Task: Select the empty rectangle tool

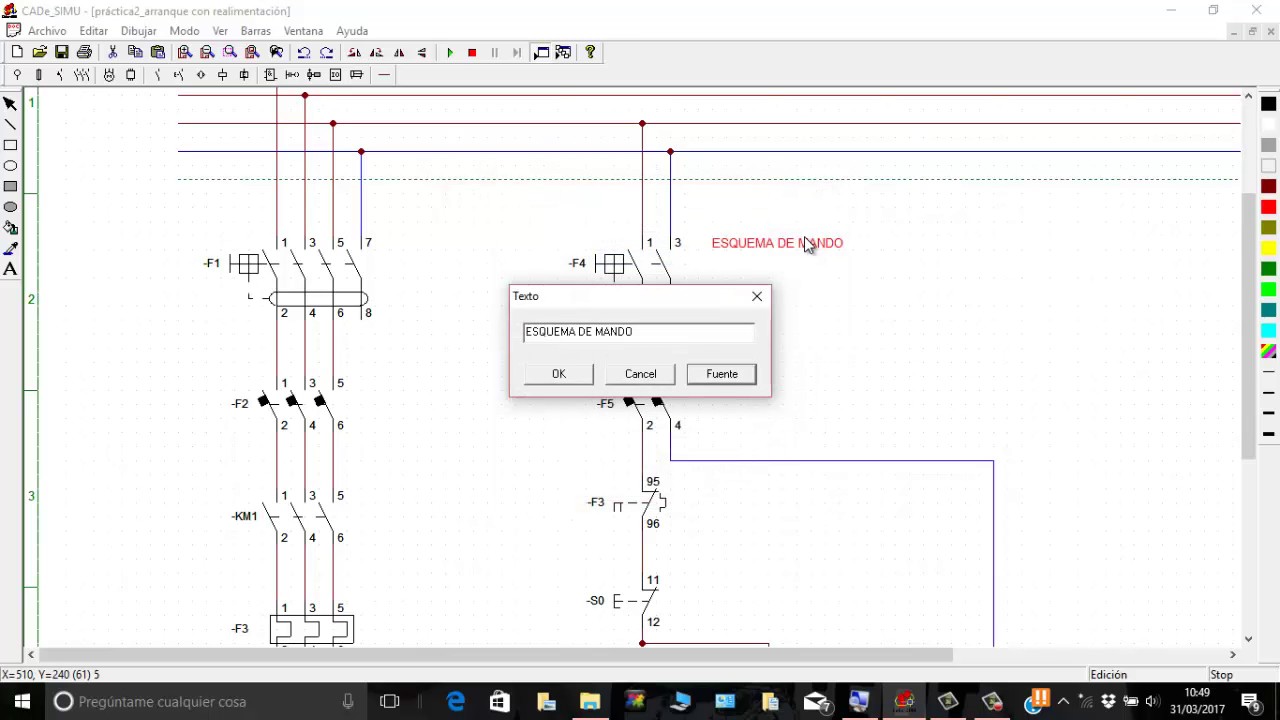Action: pyautogui.click(x=11, y=145)
